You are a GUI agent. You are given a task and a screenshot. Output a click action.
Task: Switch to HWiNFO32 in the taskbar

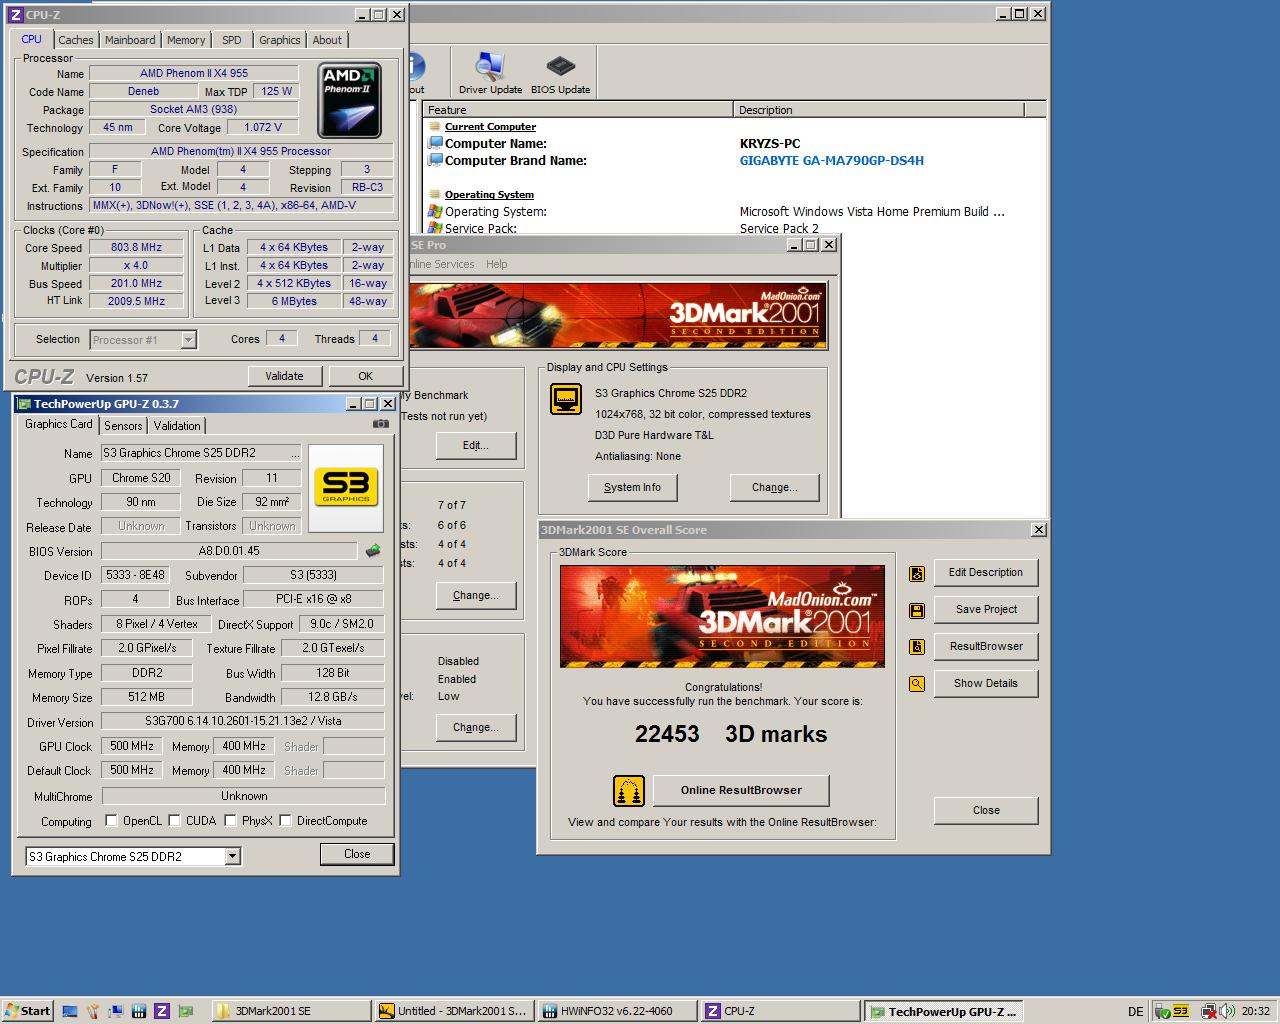coord(615,1011)
